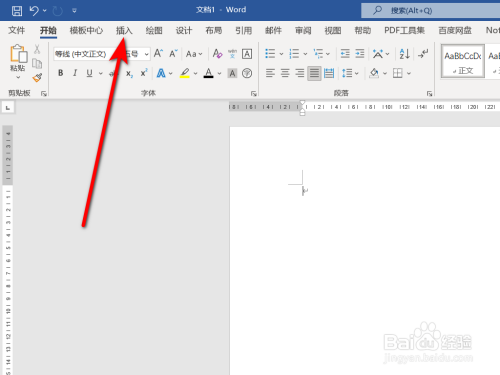This screenshot has height=375, width=500.
Task: Open the 字体 dialog launcher
Action: click(254, 94)
